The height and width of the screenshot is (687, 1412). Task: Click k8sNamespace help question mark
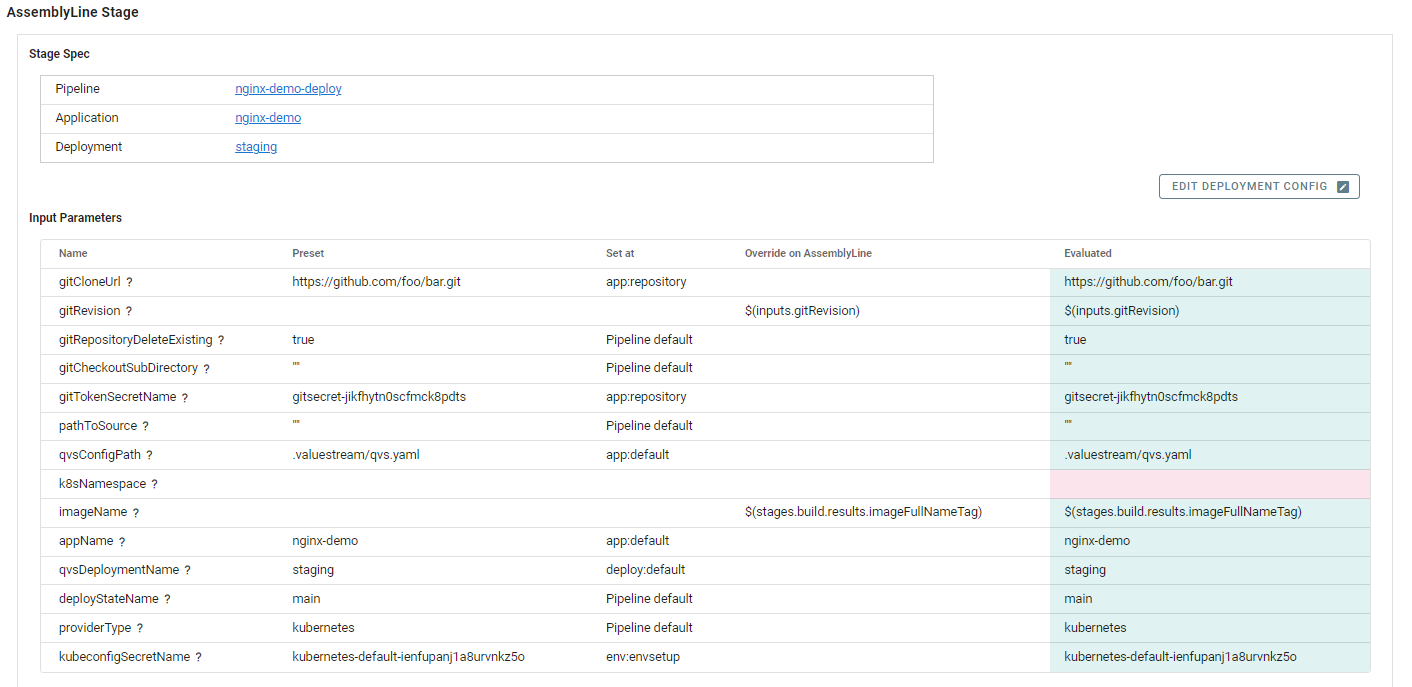click(x=155, y=485)
